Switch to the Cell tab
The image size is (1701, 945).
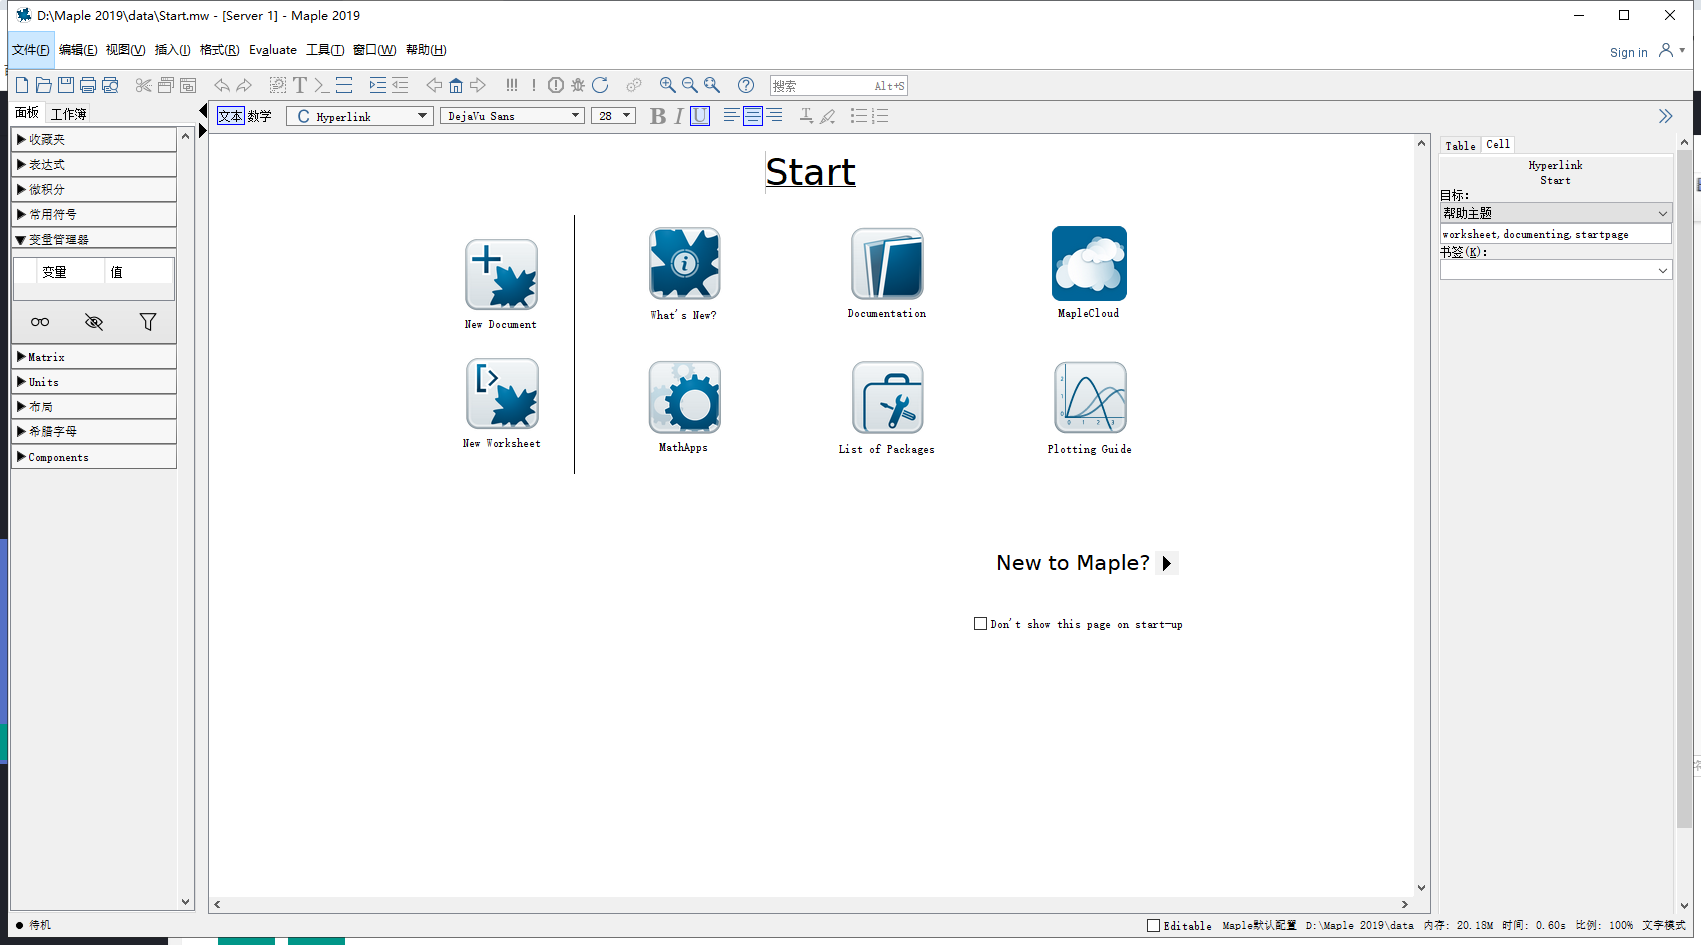tap(1497, 145)
